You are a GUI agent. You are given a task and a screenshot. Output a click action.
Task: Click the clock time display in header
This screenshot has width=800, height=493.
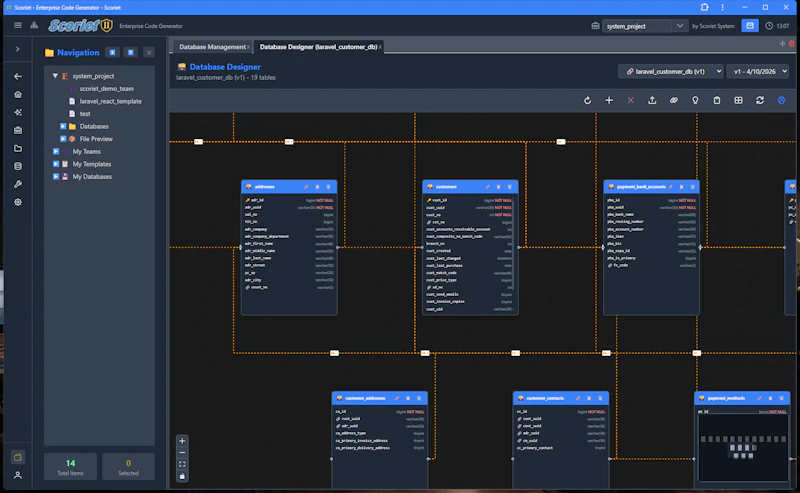(x=777, y=26)
